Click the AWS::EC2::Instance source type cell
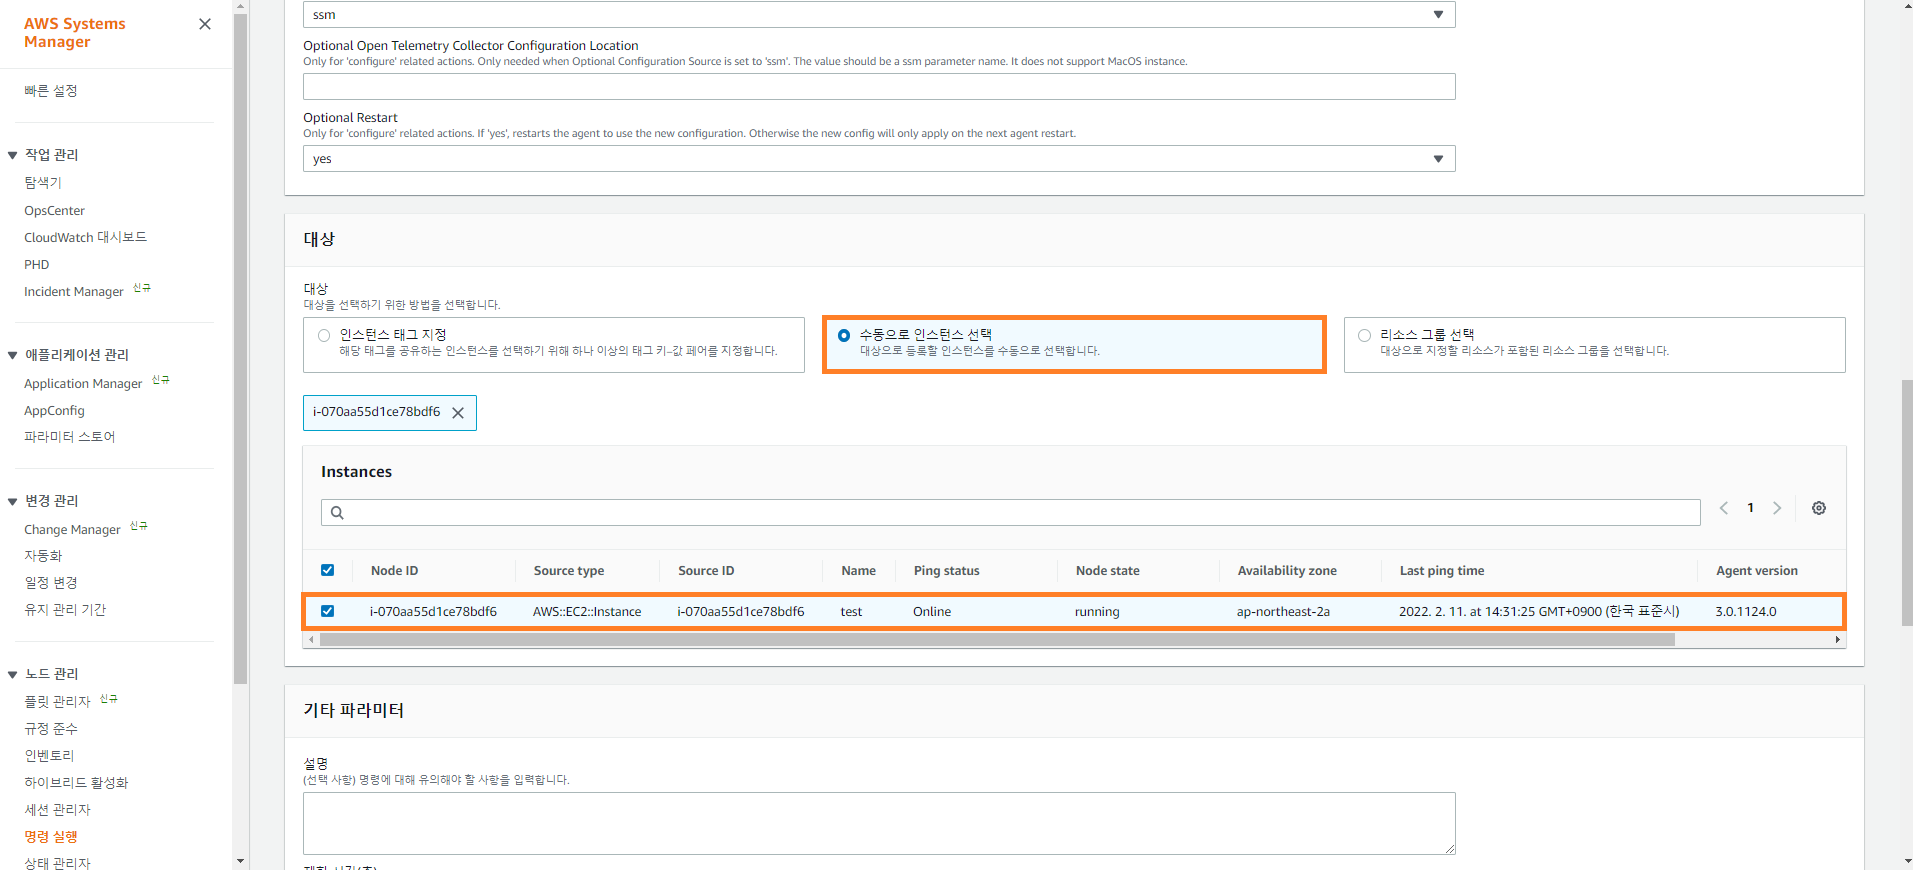Image resolution: width=1913 pixels, height=870 pixels. click(587, 612)
